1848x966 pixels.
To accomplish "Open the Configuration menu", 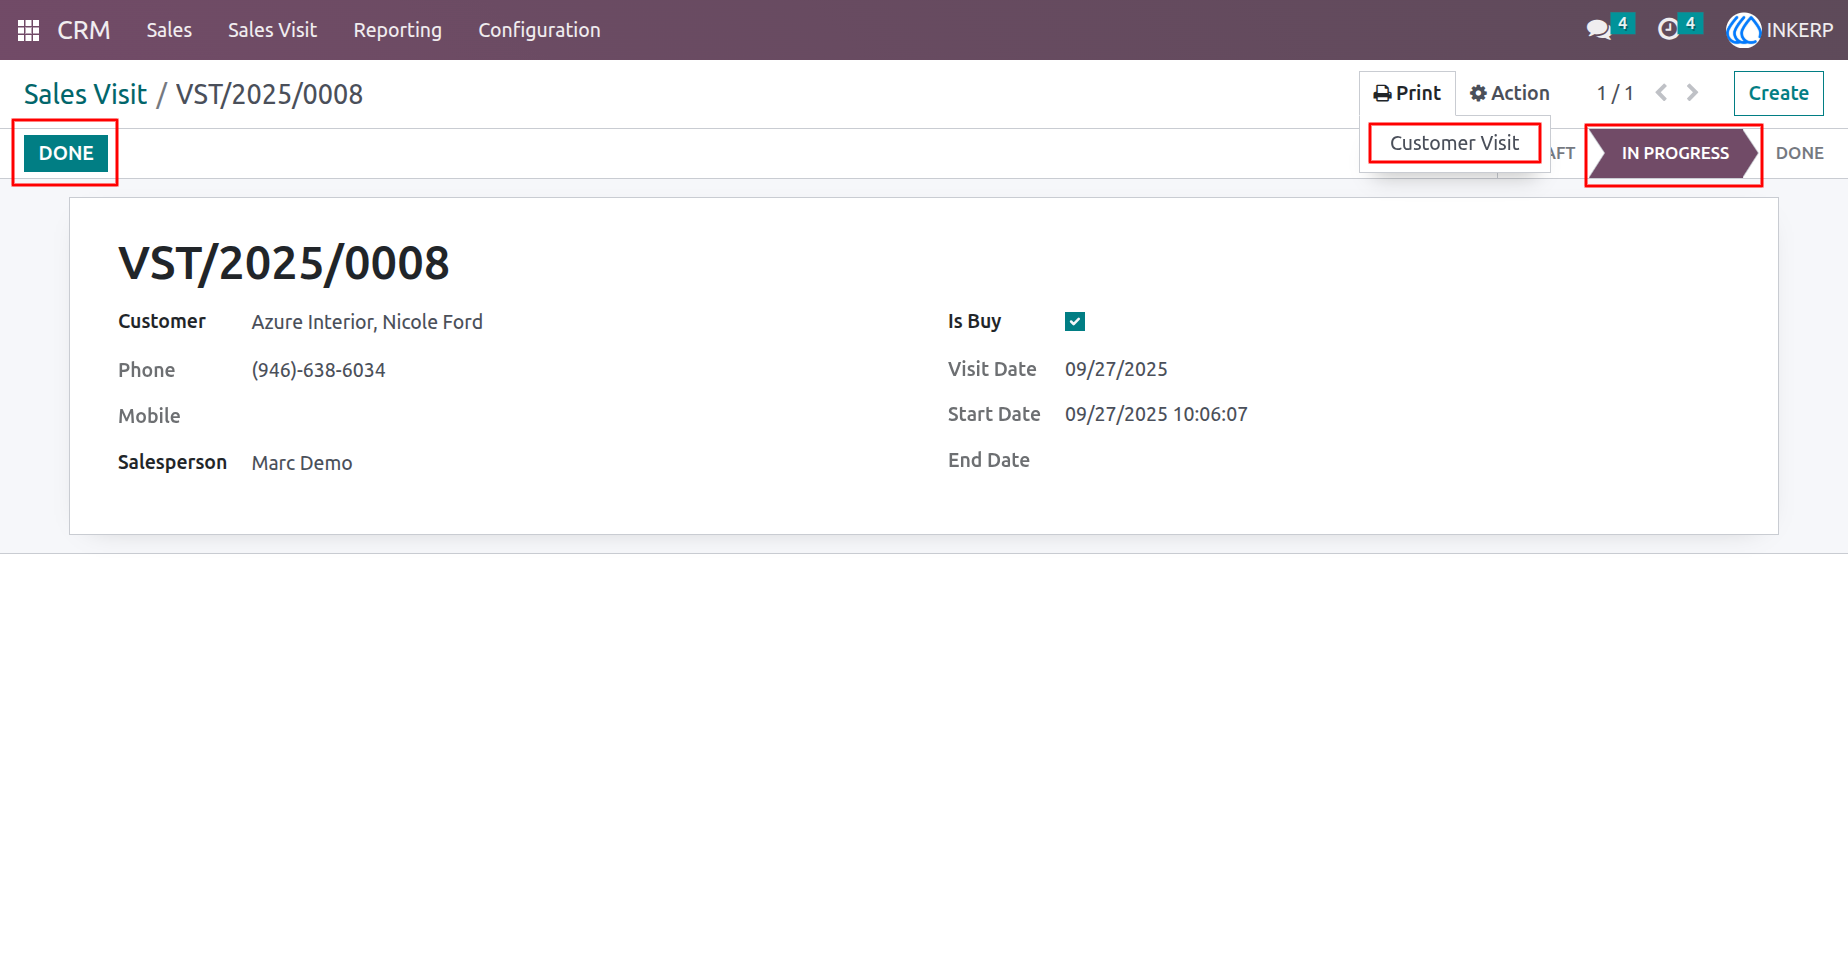I will tap(539, 30).
